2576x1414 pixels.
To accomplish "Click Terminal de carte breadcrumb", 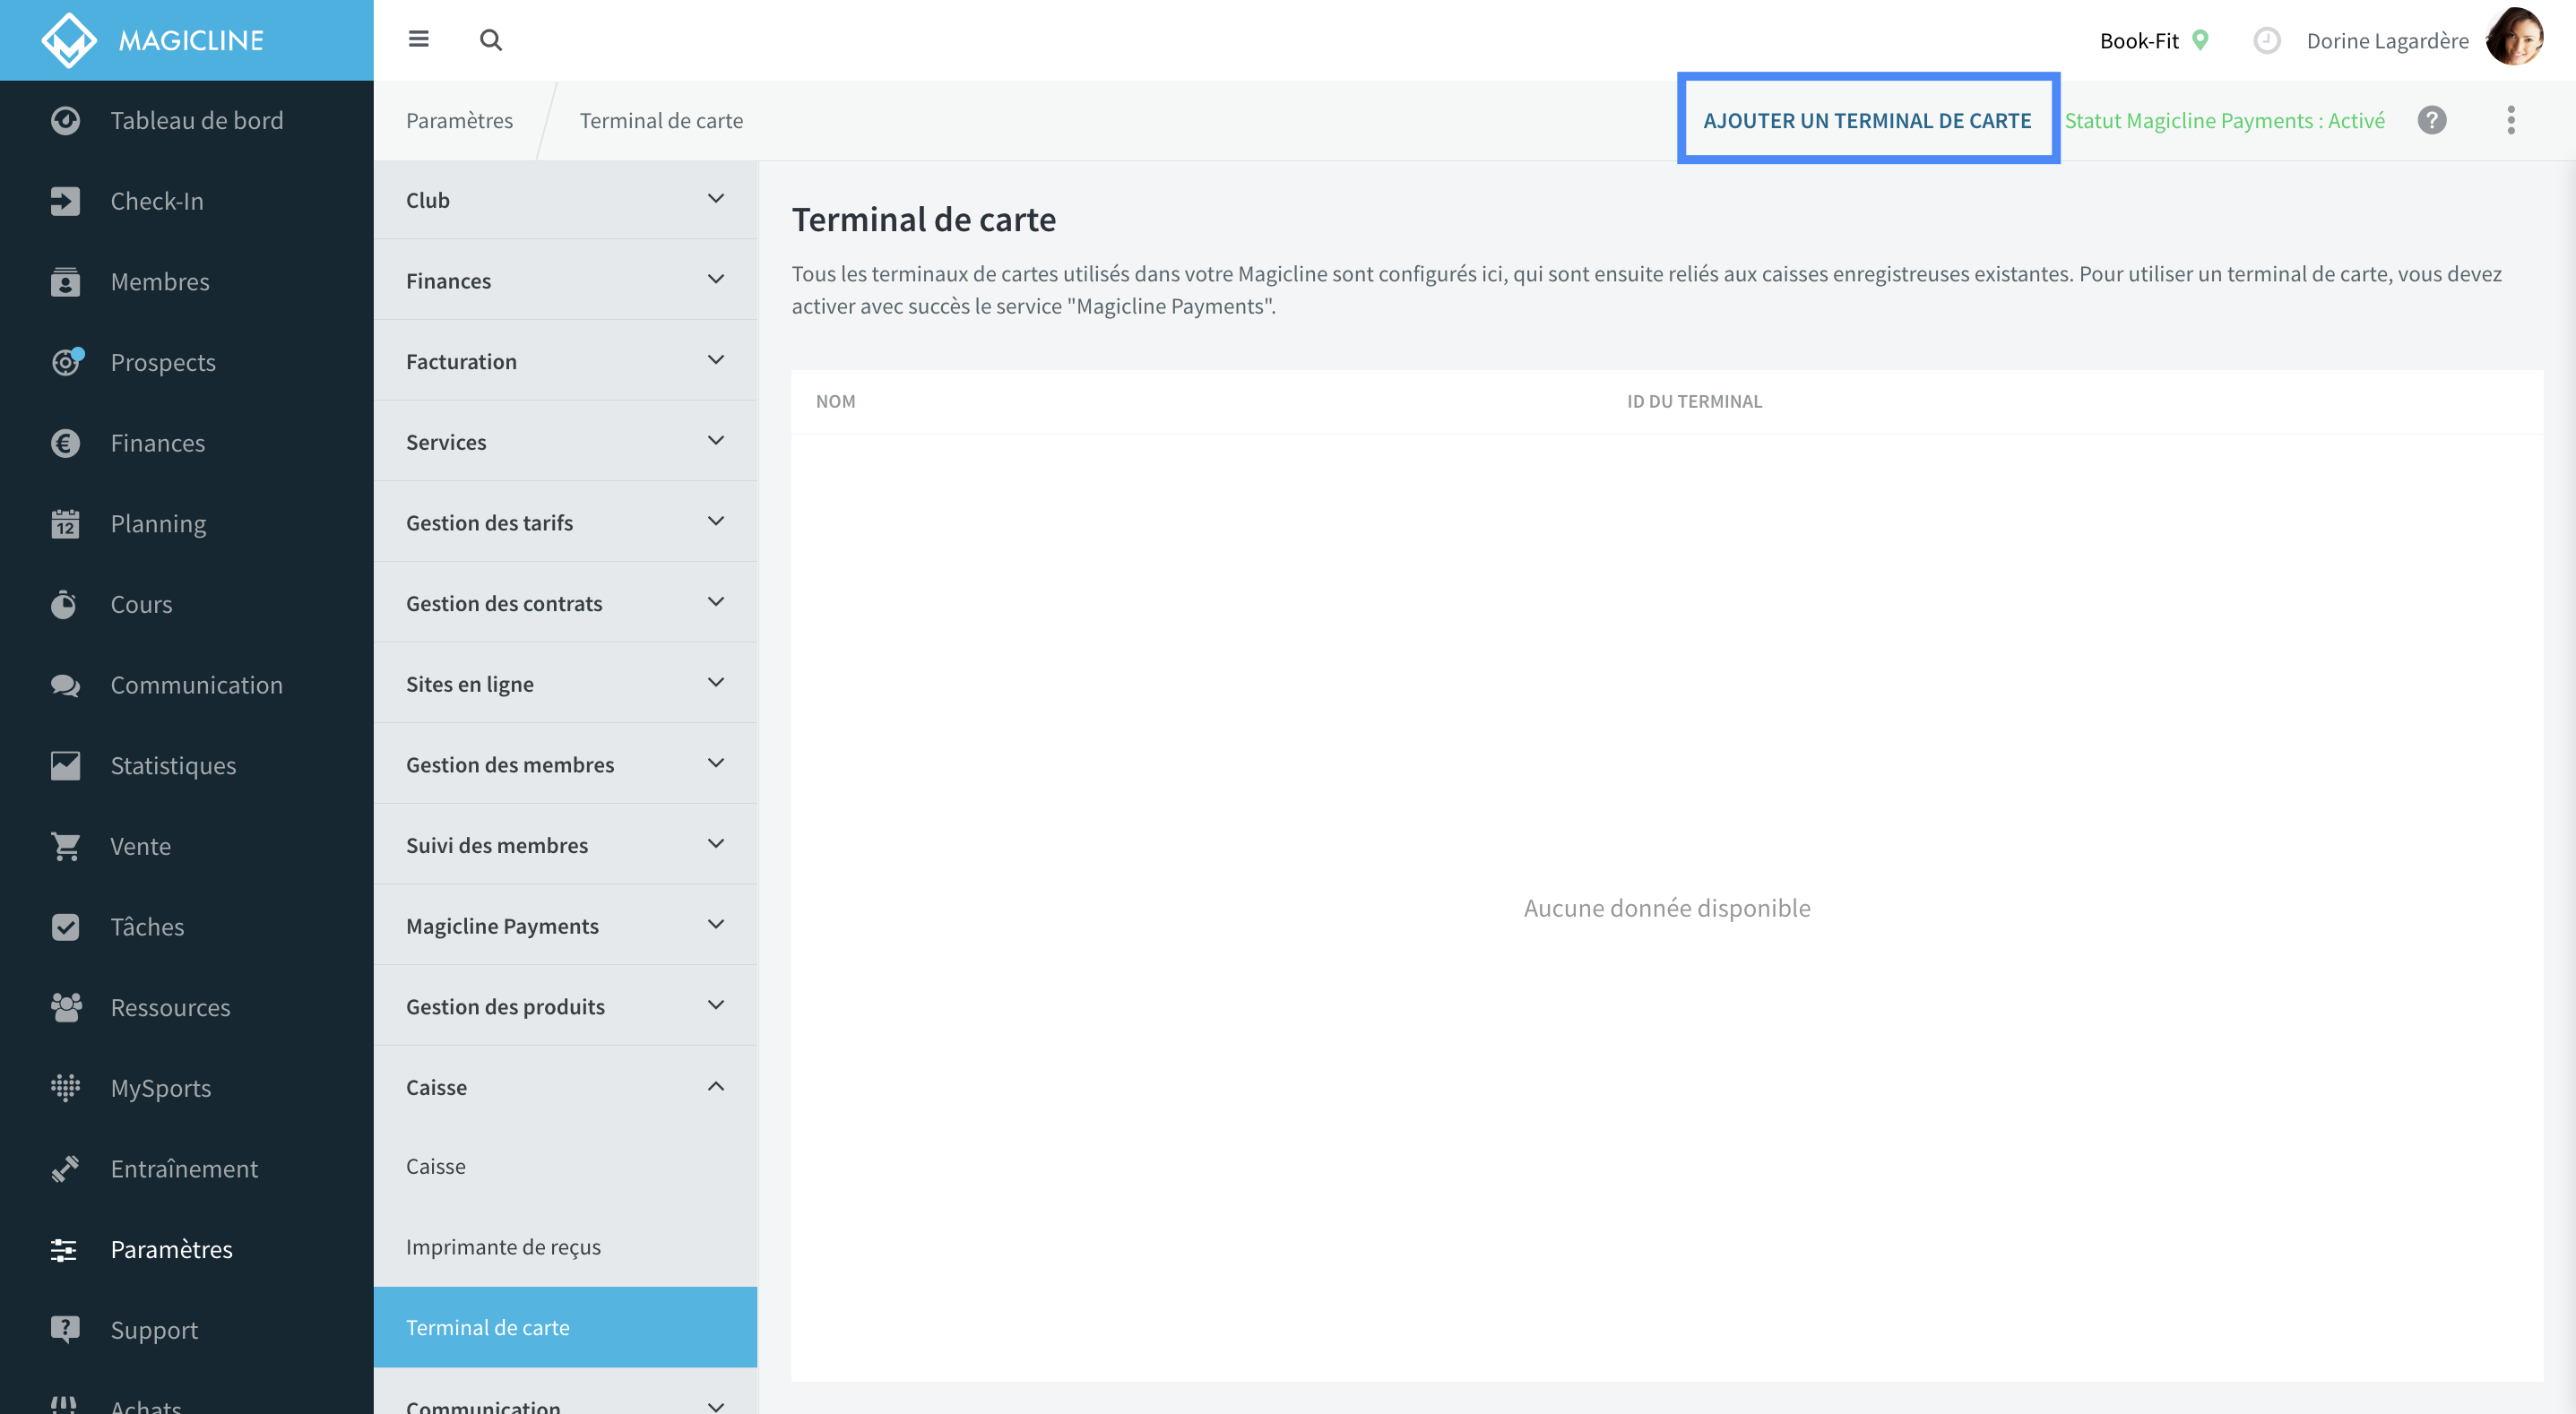I will tap(661, 120).
